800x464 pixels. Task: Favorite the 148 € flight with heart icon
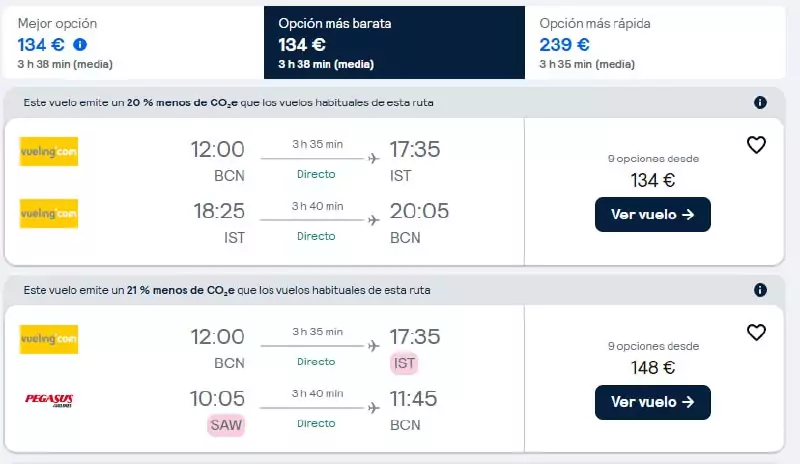[x=756, y=332]
